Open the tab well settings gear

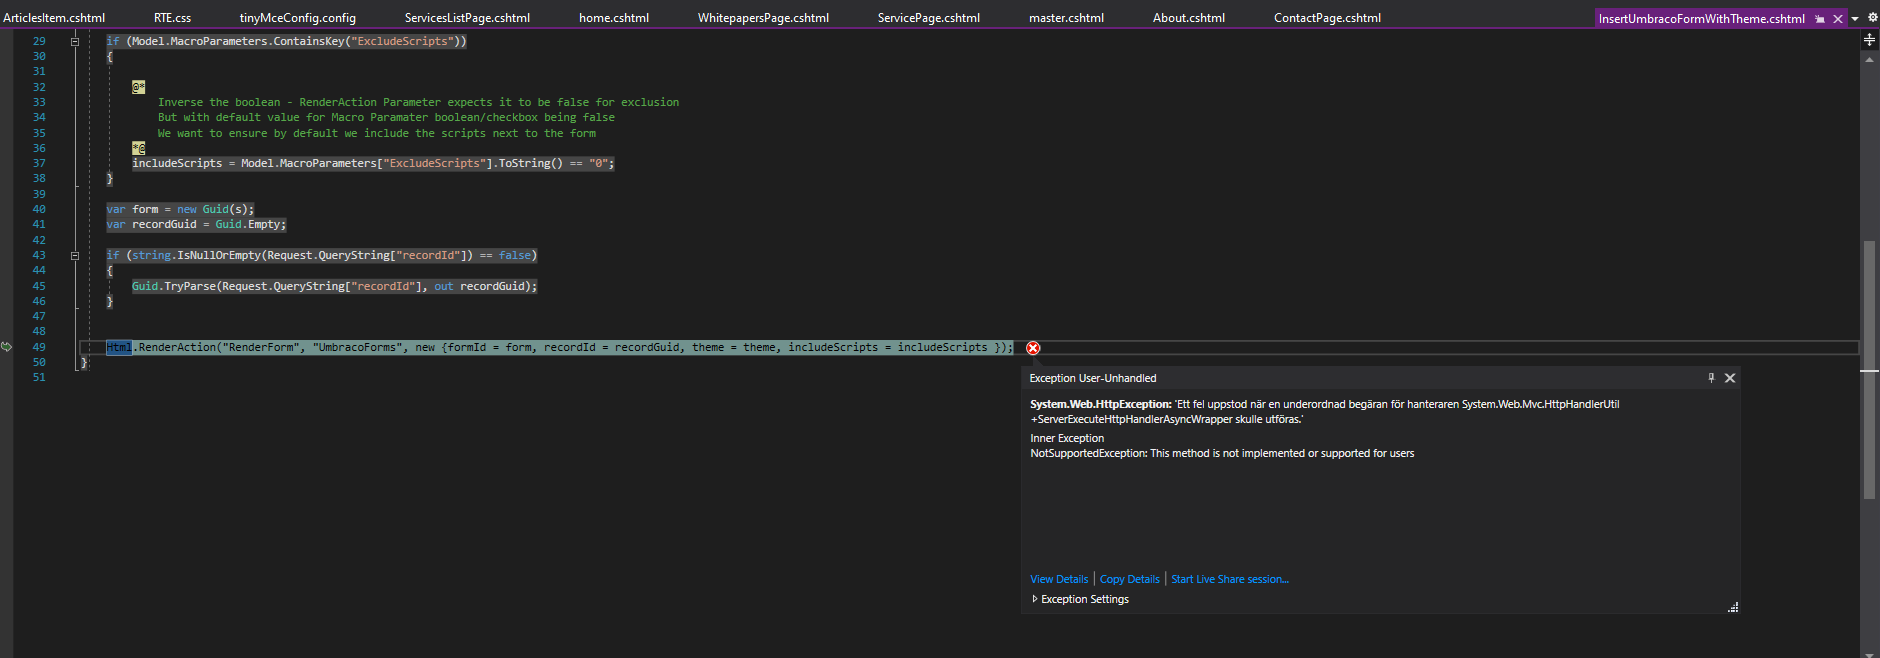1873,17
